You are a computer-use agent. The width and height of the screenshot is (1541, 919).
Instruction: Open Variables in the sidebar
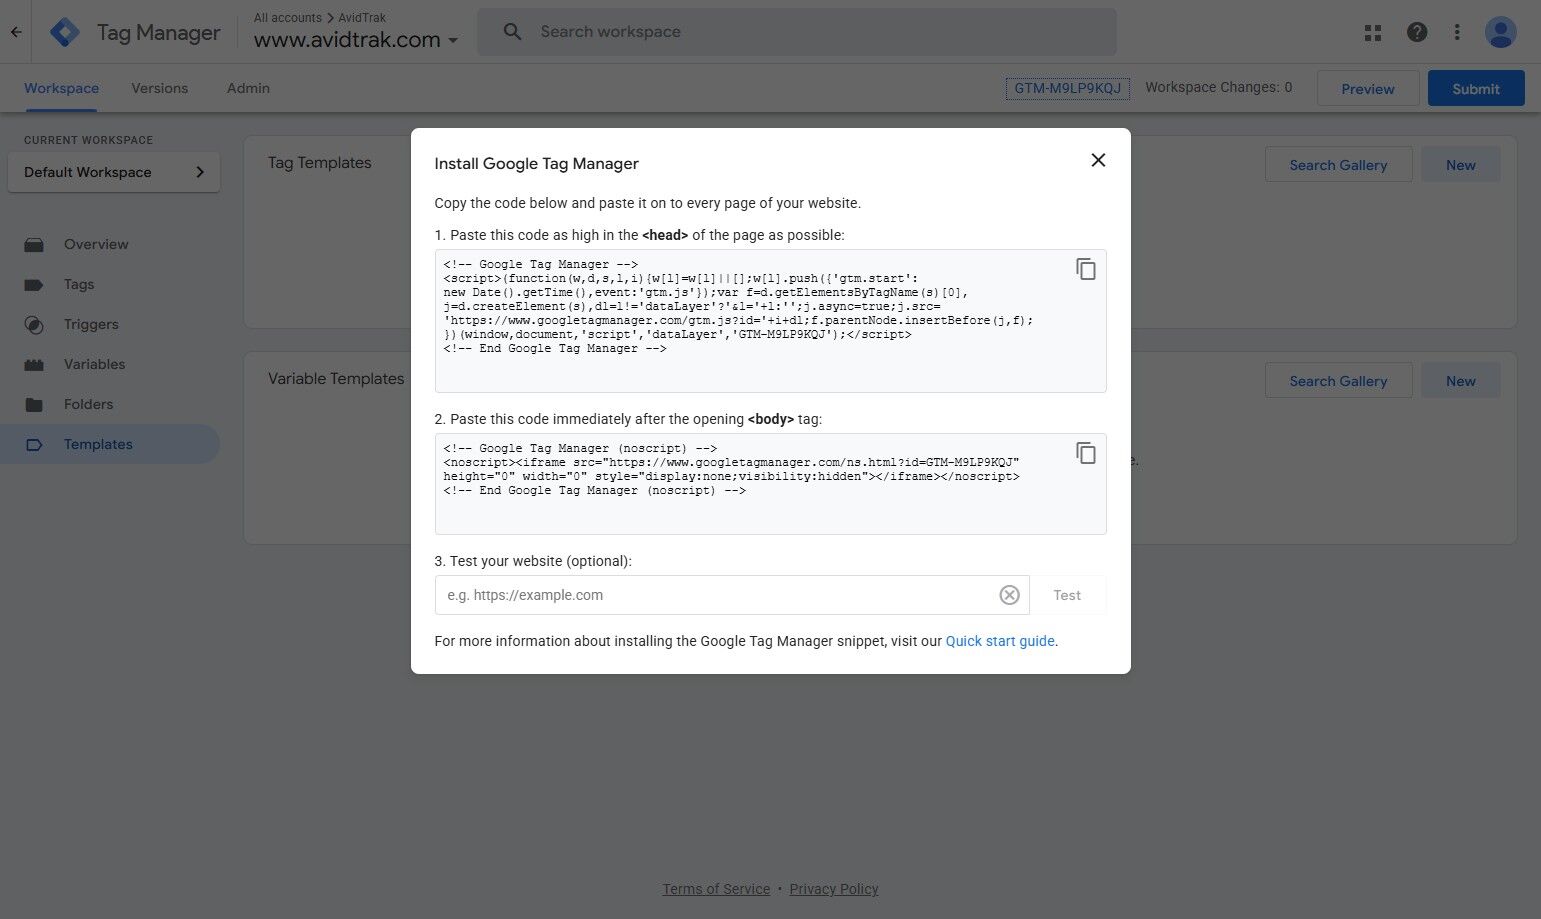(110, 364)
